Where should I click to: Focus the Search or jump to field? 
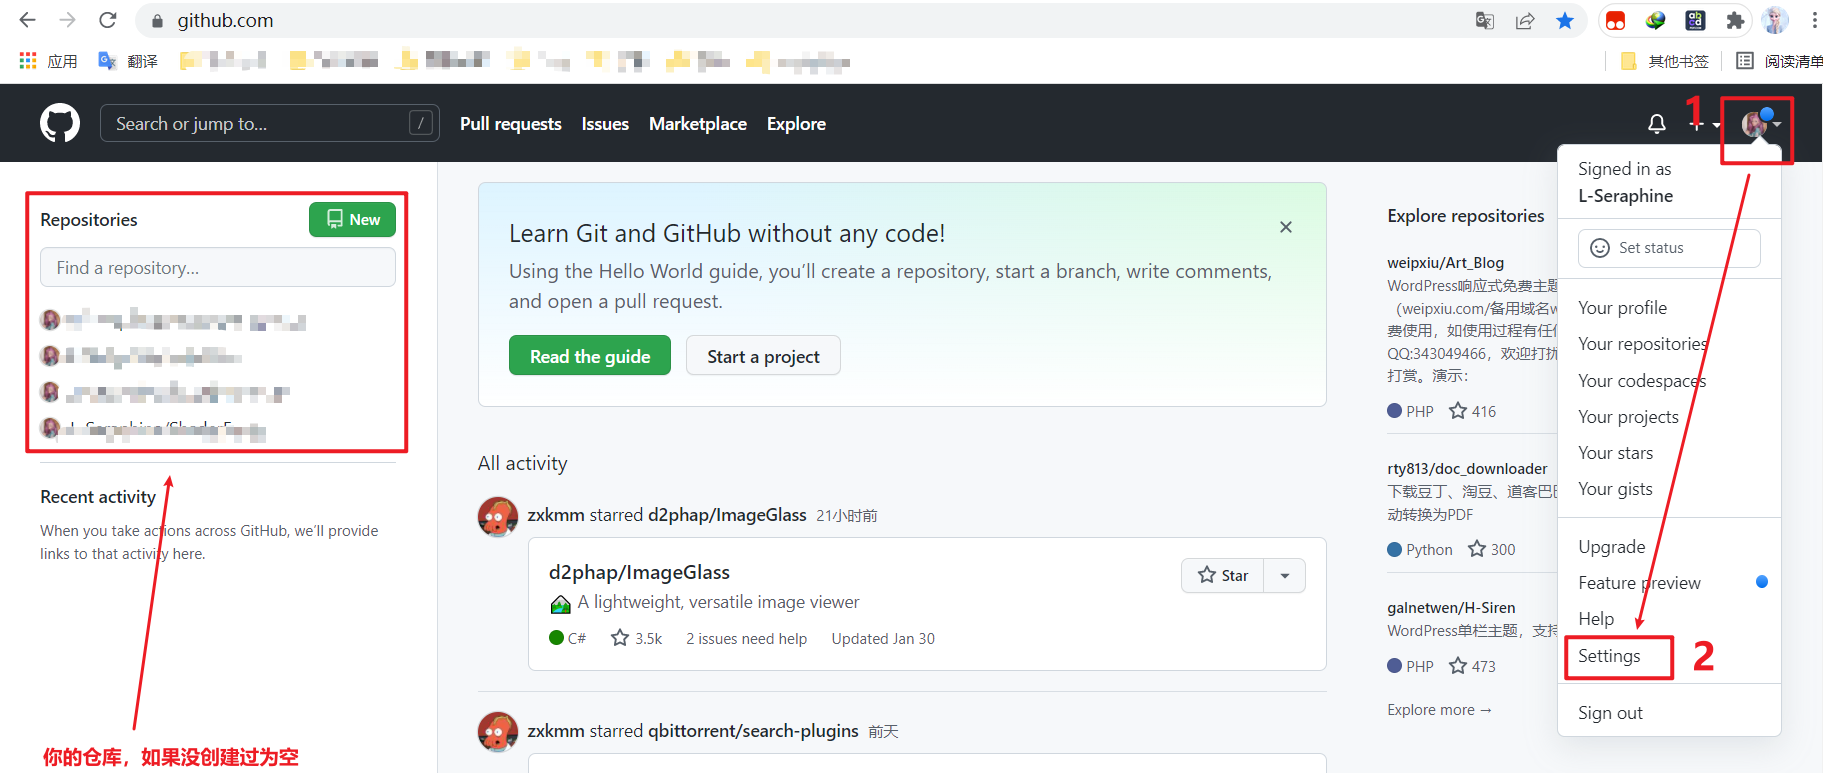click(270, 123)
